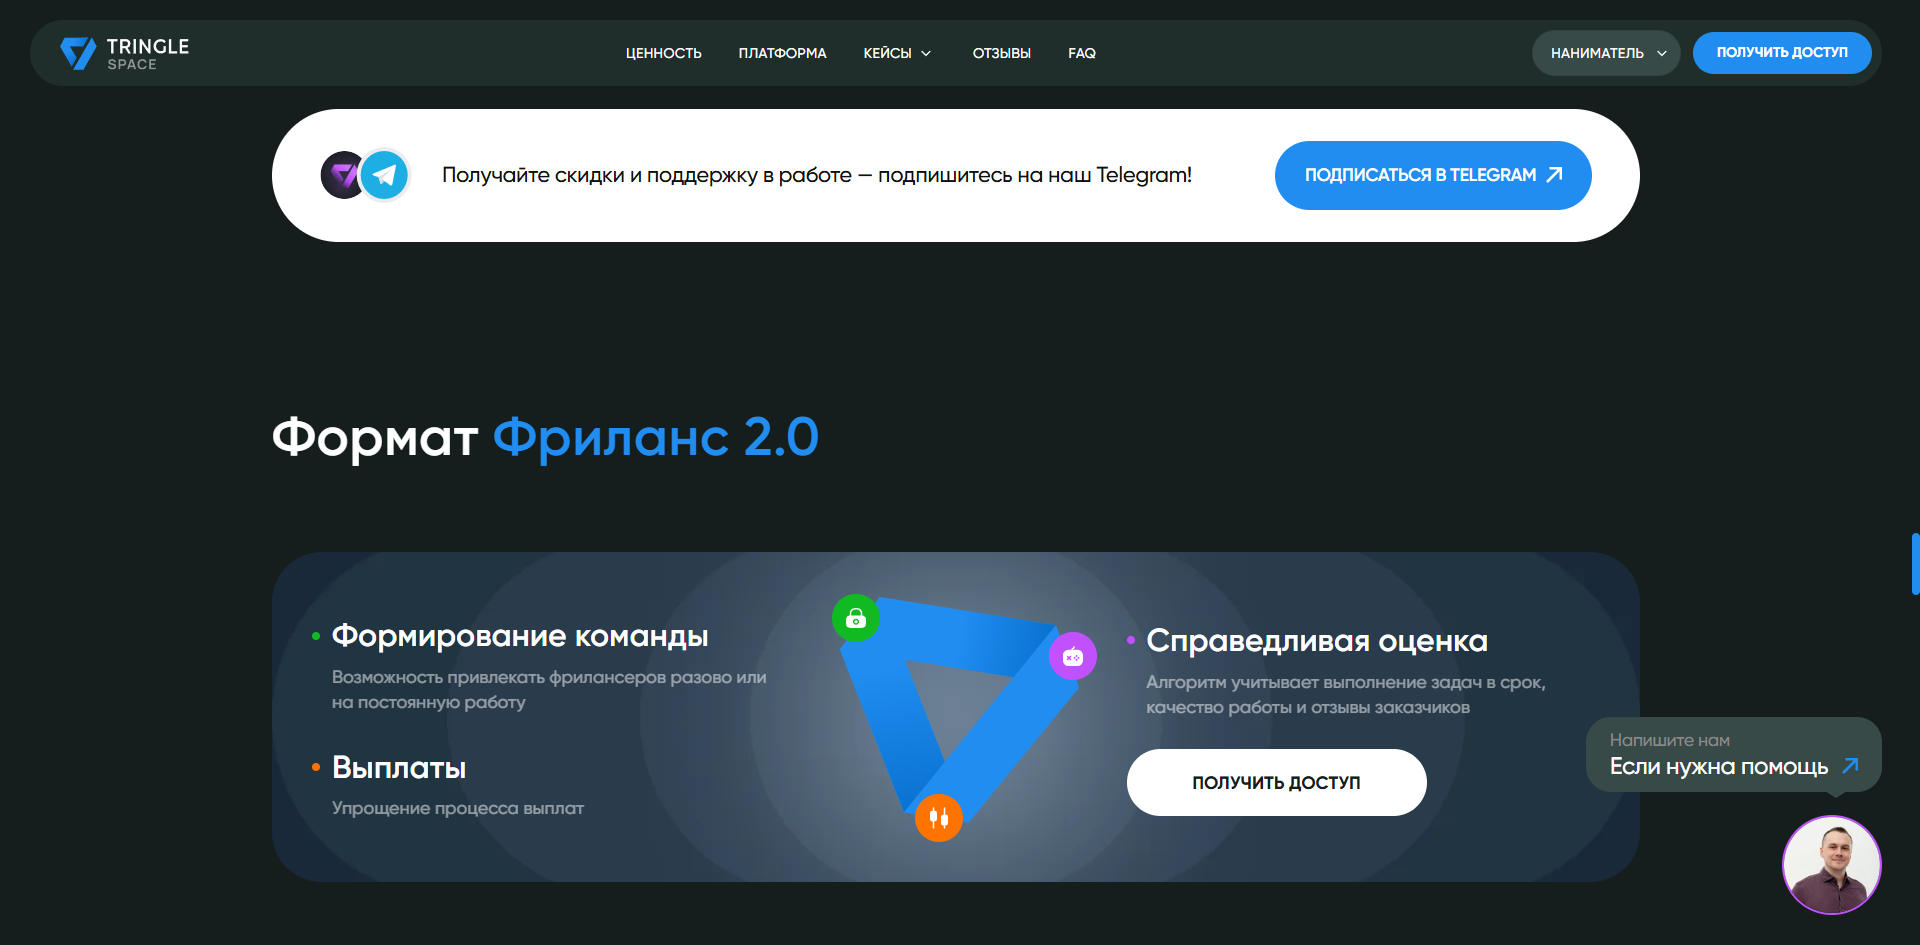Click the Telegram paper plane icon

[385, 175]
